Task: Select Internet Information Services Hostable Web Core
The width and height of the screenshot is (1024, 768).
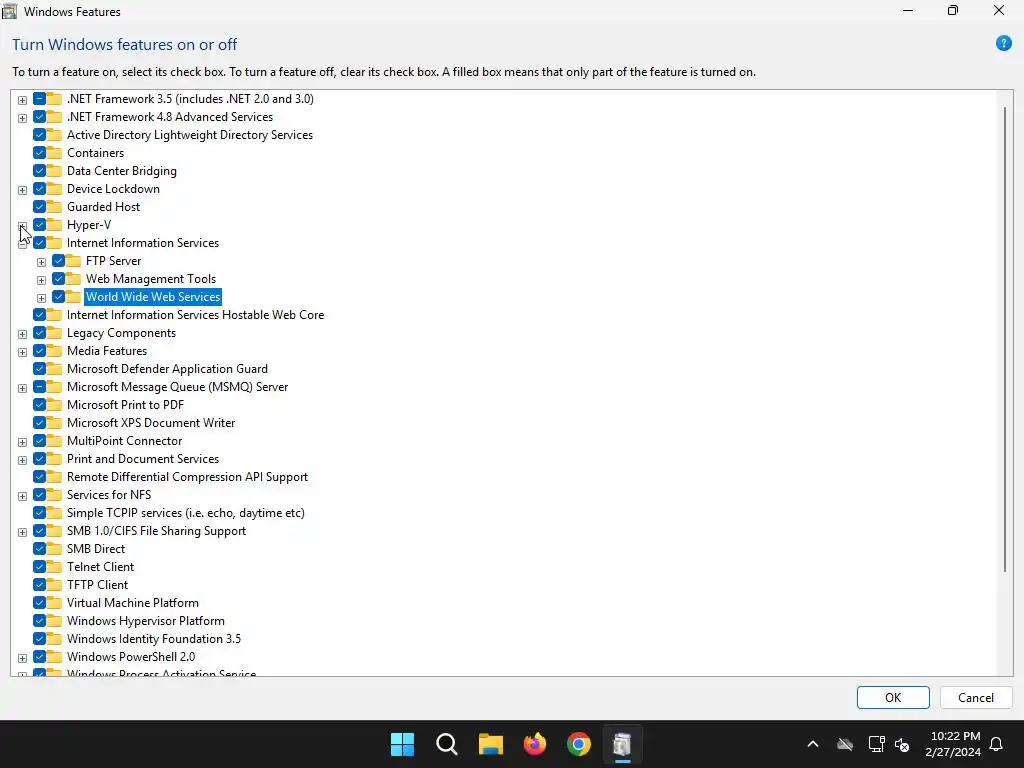Action: click(x=195, y=315)
